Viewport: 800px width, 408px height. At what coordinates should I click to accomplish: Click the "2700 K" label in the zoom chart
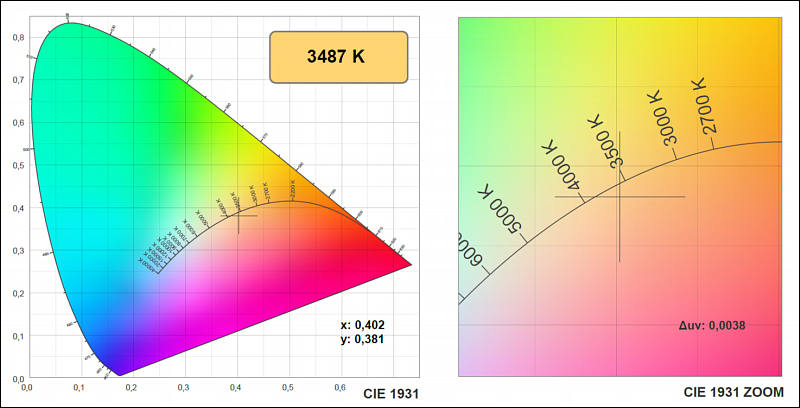[x=704, y=106]
